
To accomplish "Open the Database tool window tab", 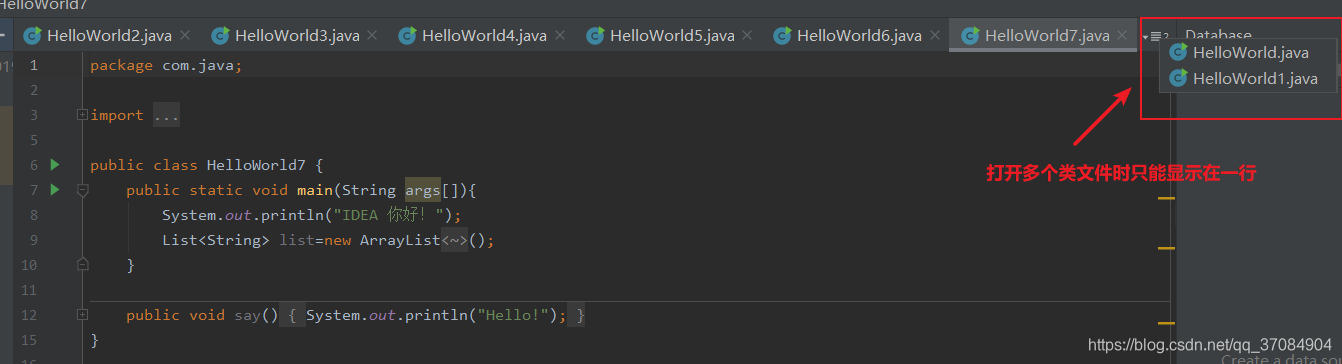I will pyautogui.click(x=1218, y=35).
